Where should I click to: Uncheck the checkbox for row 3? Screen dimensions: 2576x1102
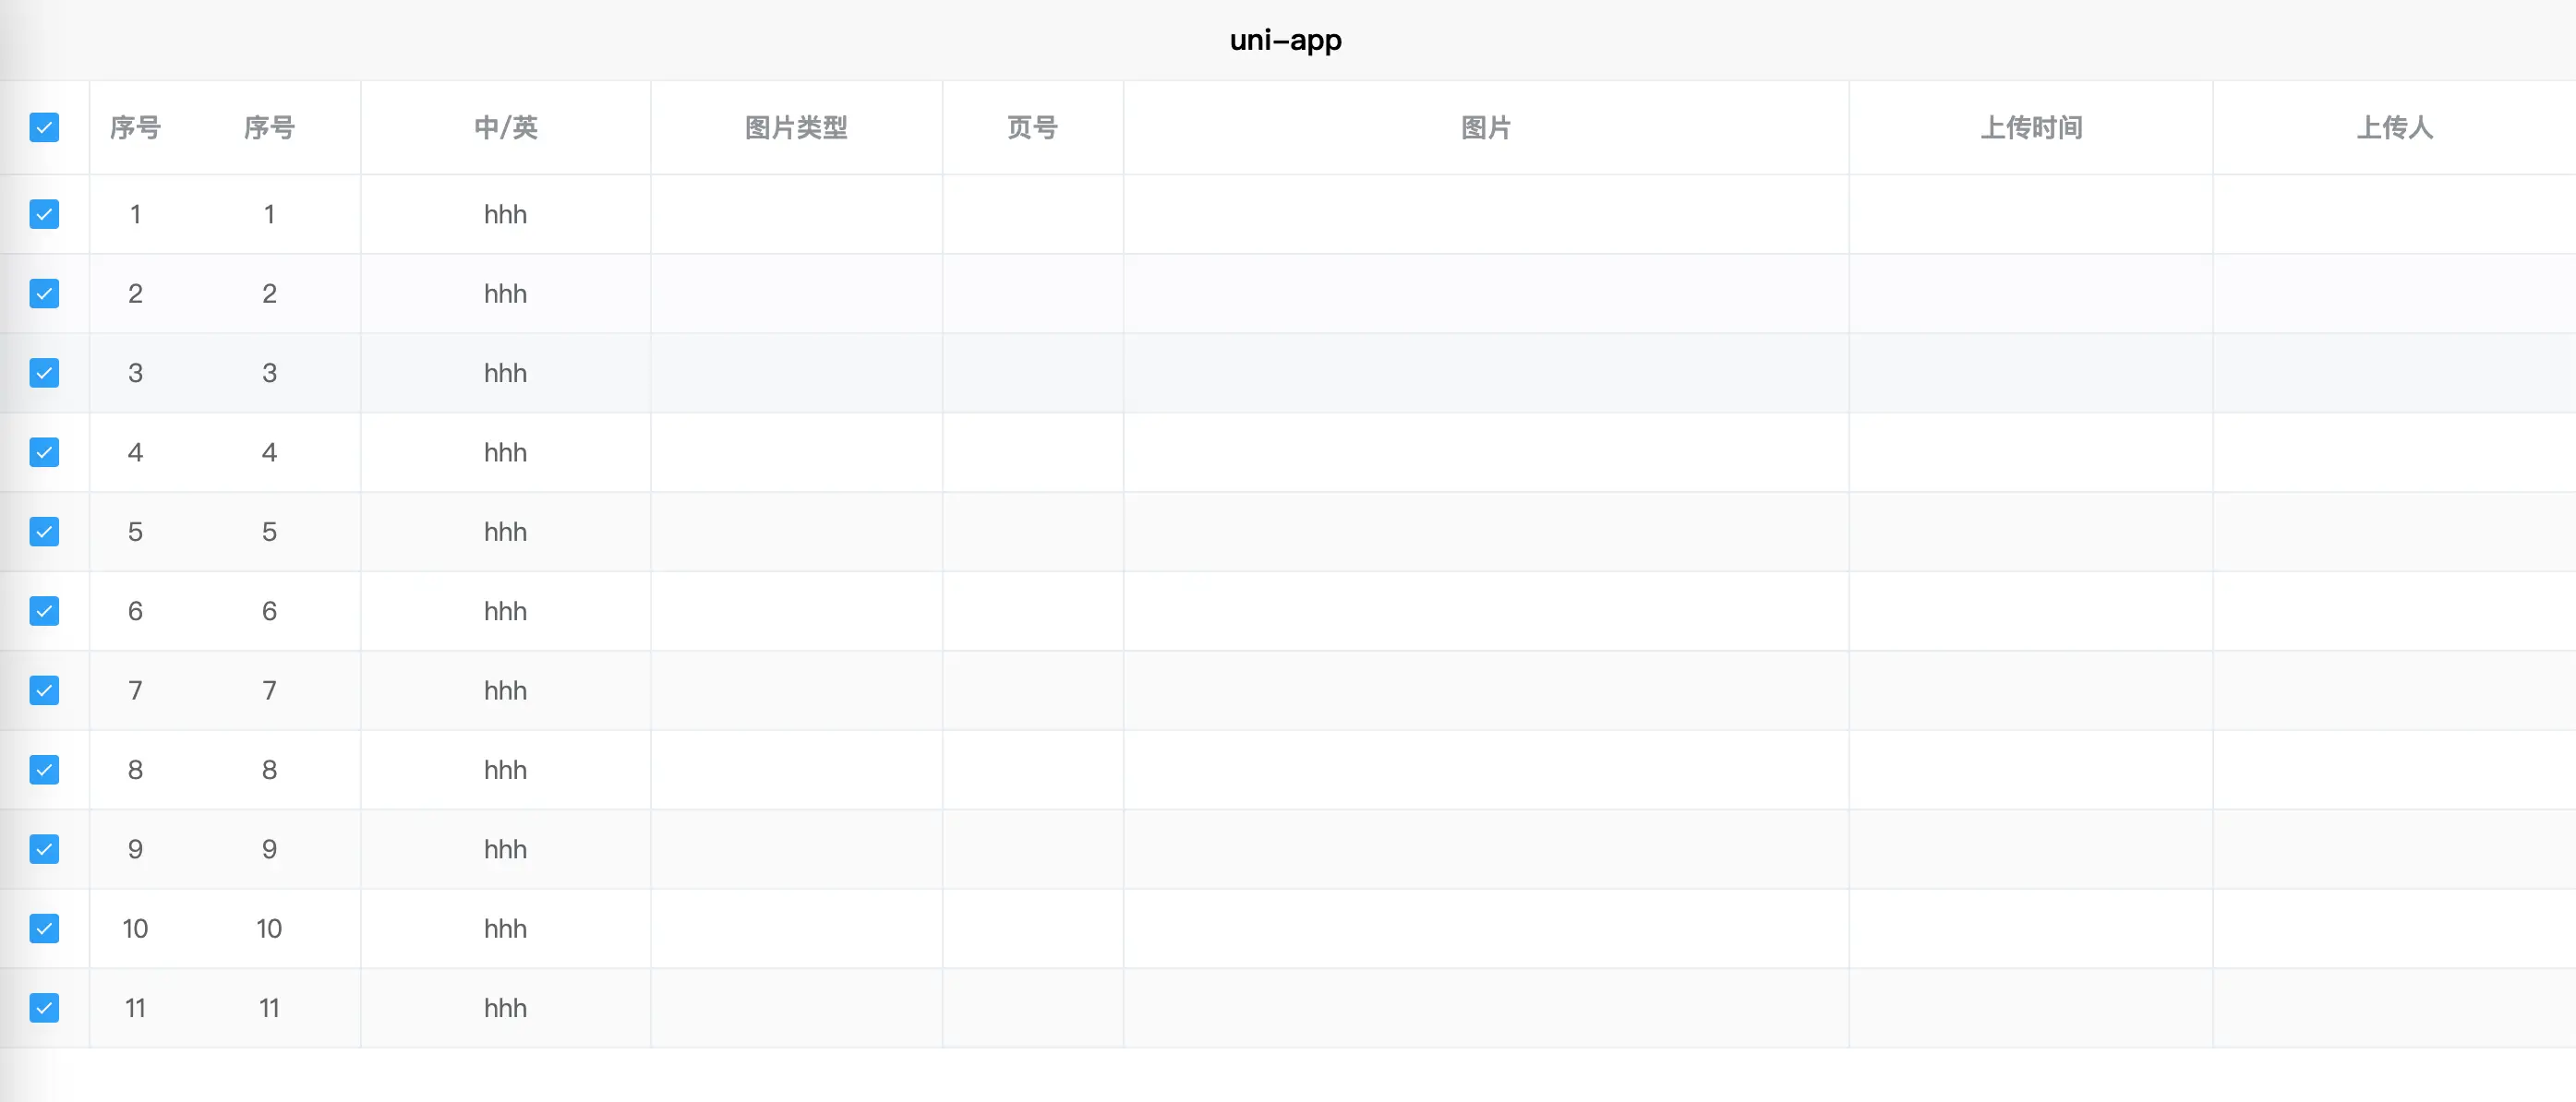tap(44, 373)
